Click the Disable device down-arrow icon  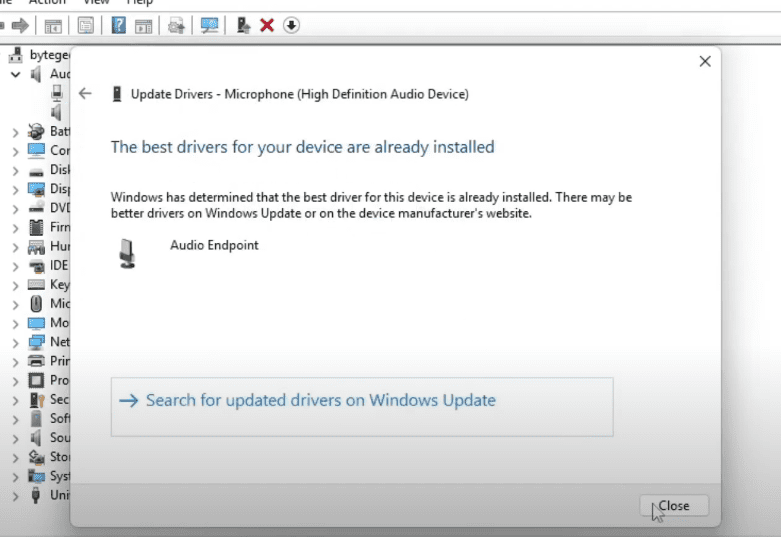tap(291, 25)
